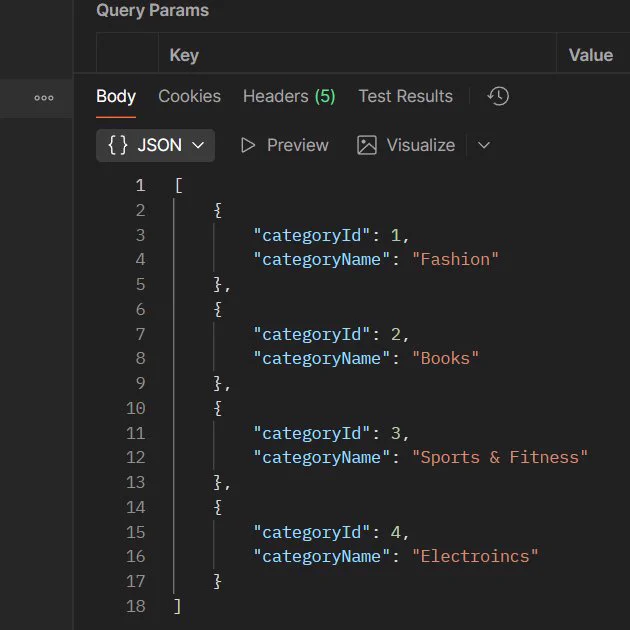
Task: Click the closing brace on line 17
Action: click(217, 581)
